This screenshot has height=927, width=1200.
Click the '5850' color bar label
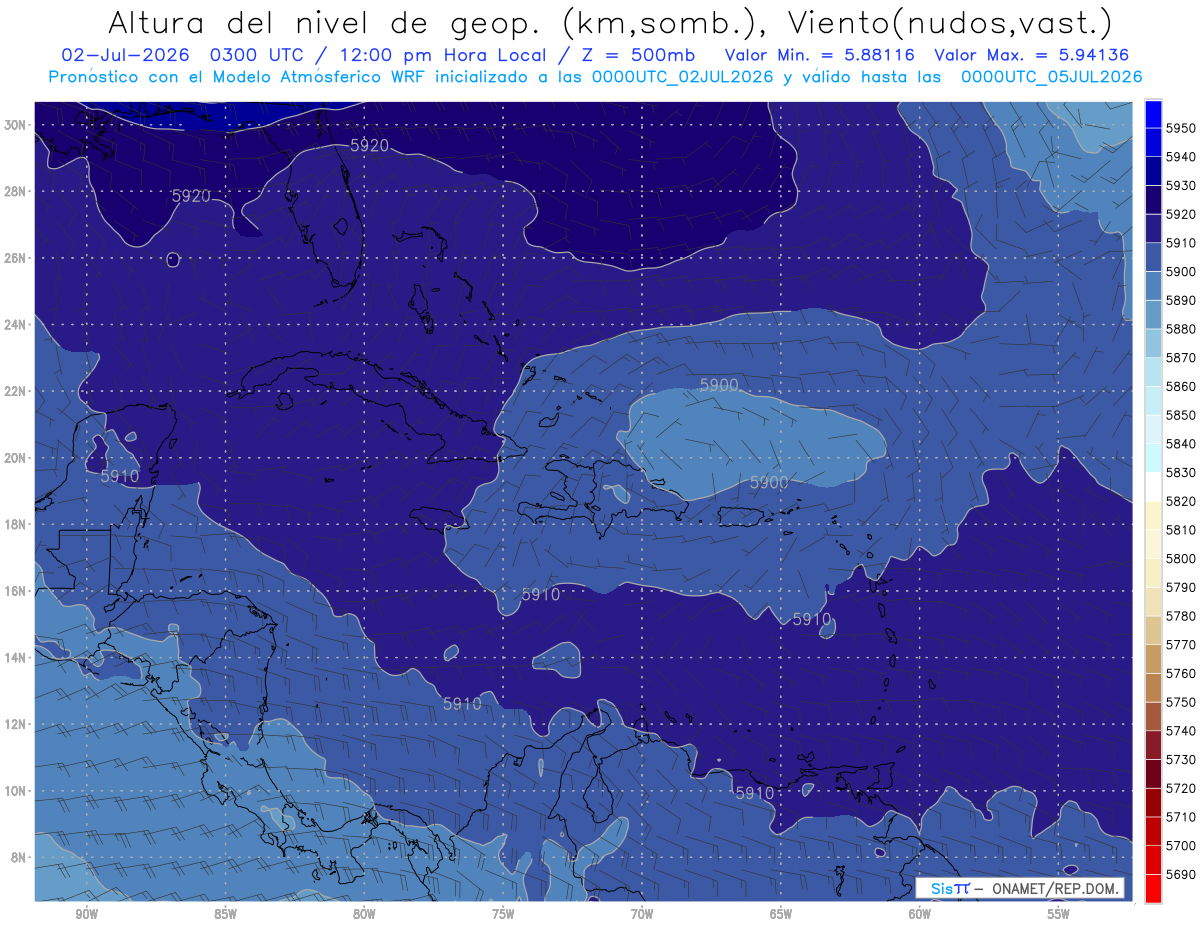pos(1181,415)
